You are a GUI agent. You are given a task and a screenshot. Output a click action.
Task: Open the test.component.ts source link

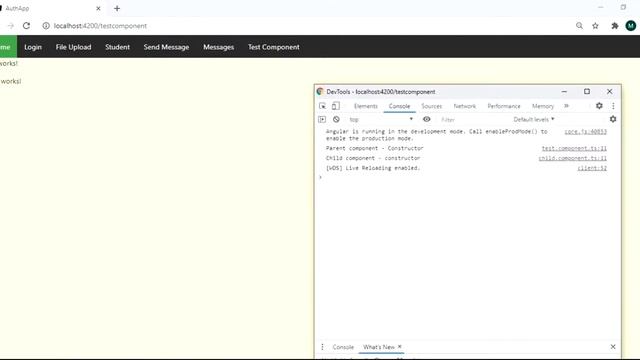pyautogui.click(x=574, y=148)
